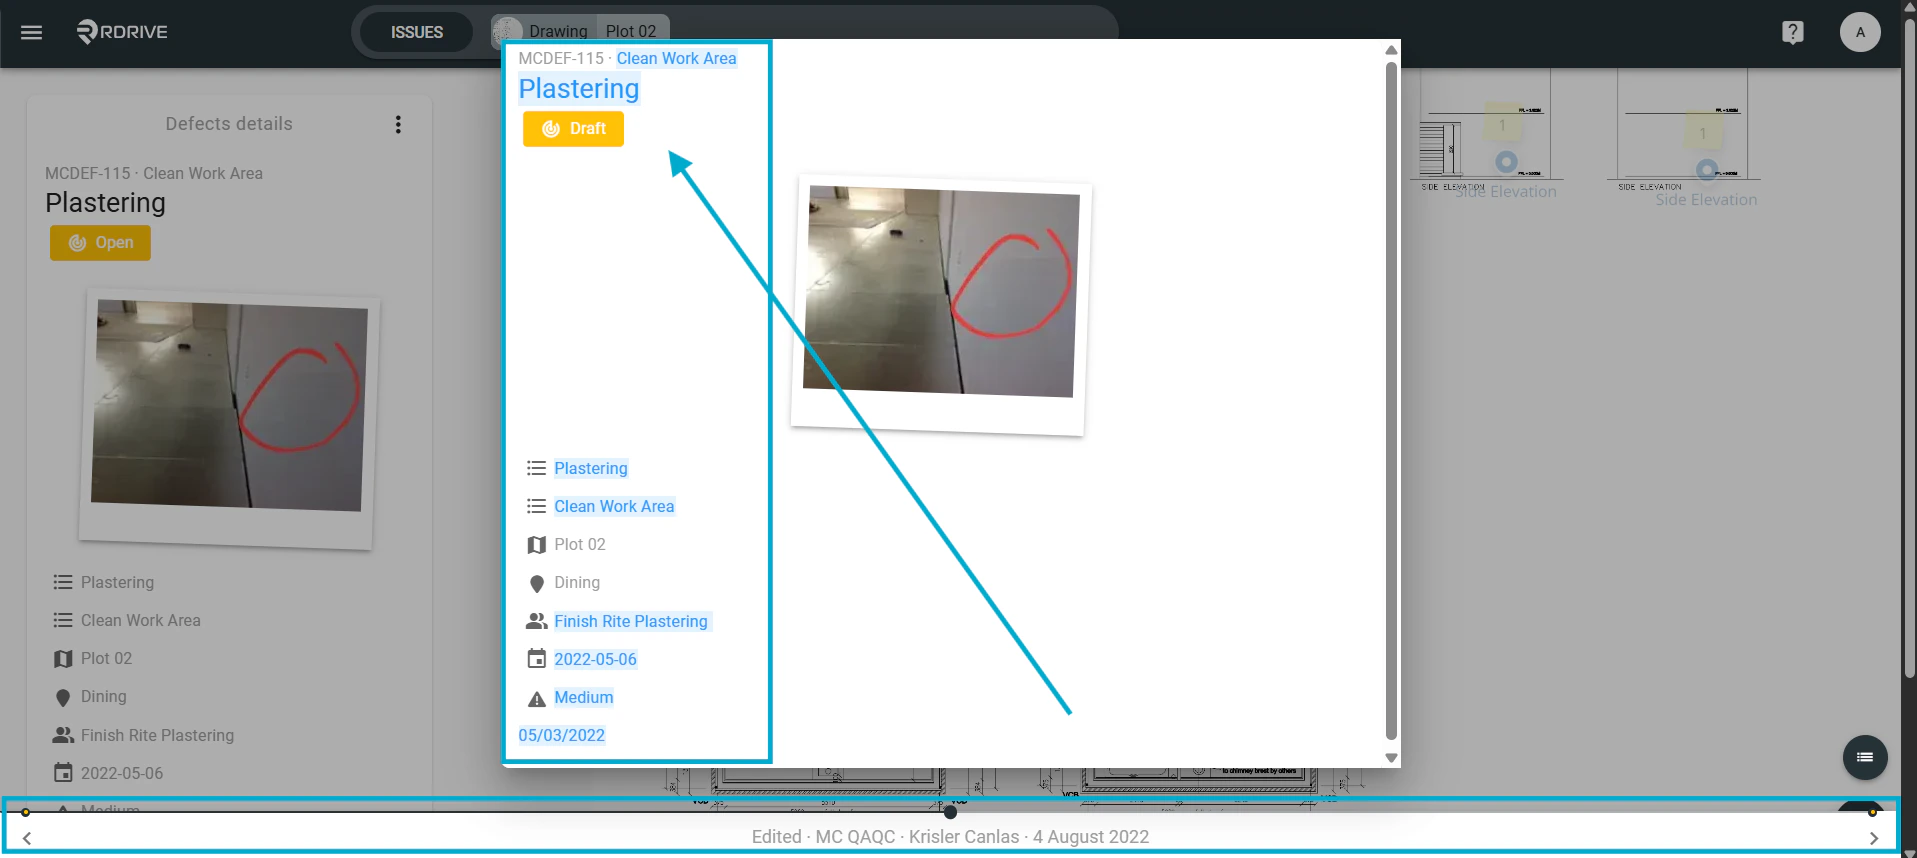Click Plot 02 text in popup

pos(580,544)
